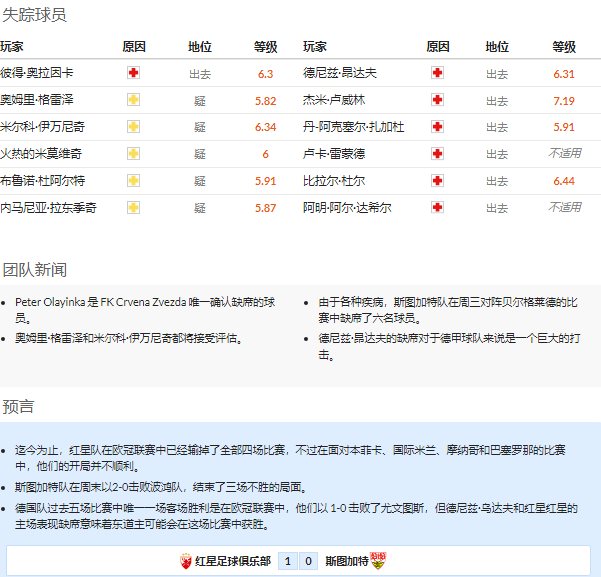Open player 丹·阿克塞尔·扎加杜 profile

tap(354, 127)
